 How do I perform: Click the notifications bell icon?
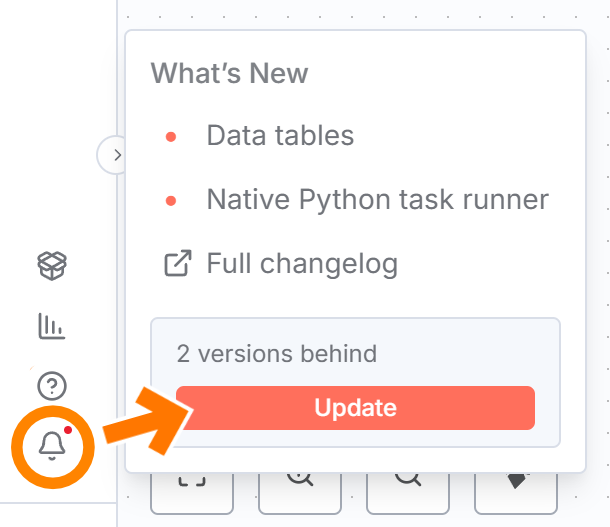(x=51, y=446)
